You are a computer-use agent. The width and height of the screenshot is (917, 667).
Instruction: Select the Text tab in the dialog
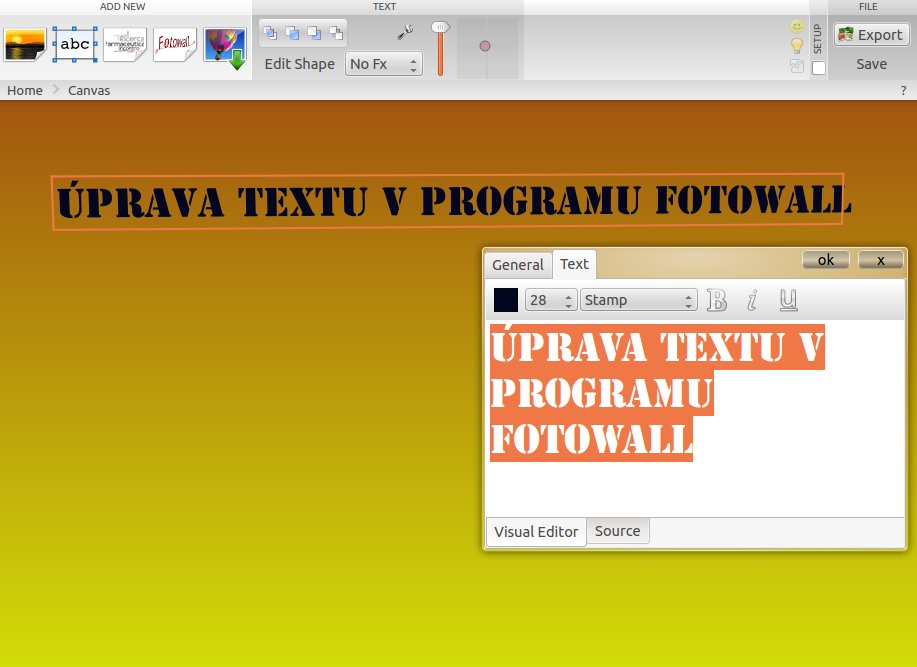tap(574, 264)
